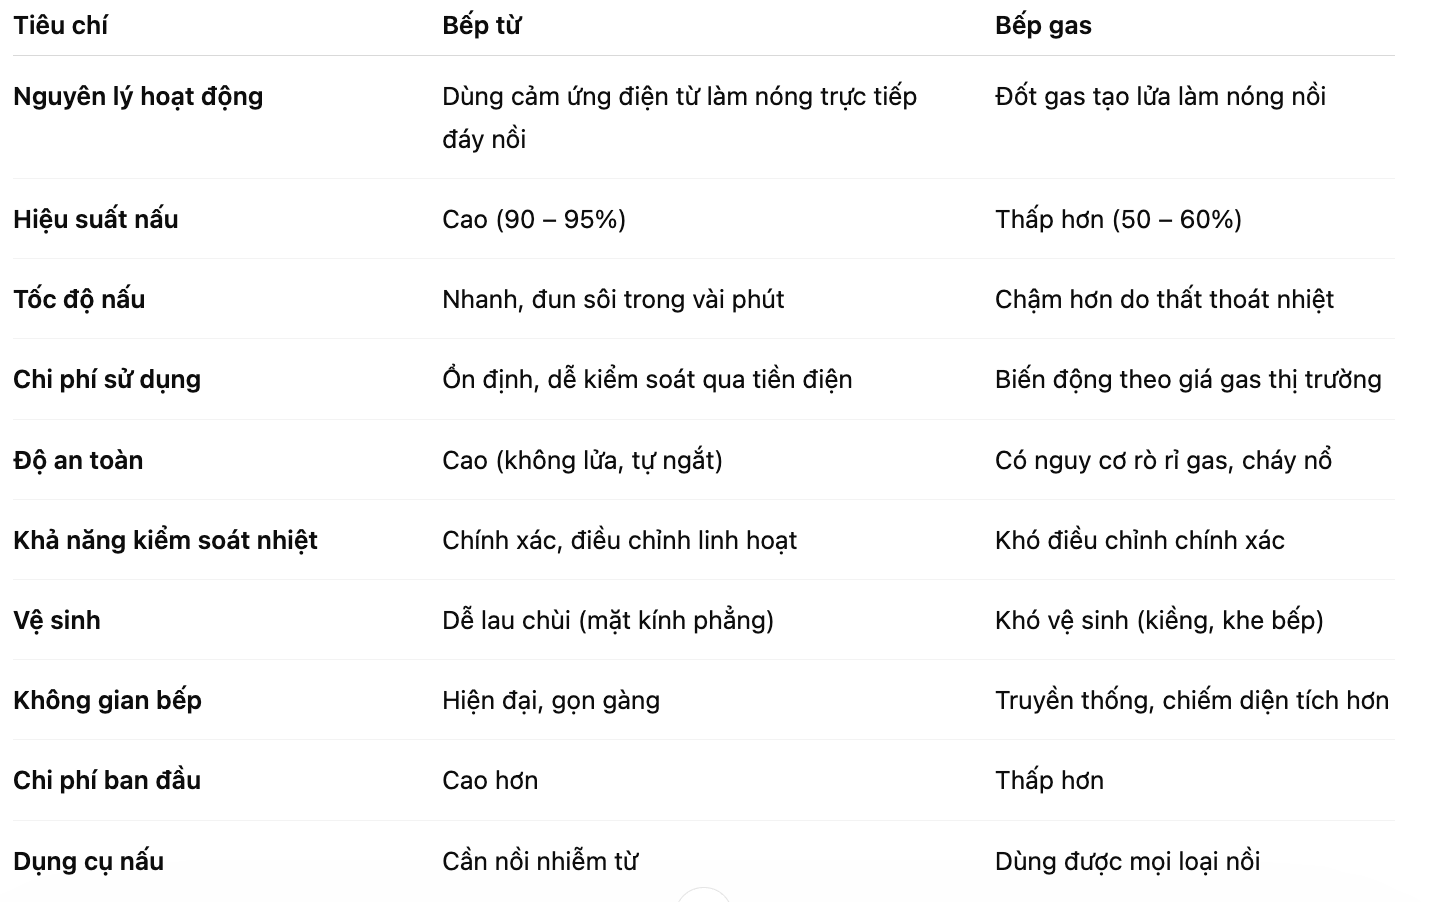Click the "Bếp từ" column header
This screenshot has width=1432, height=902.
click(481, 26)
